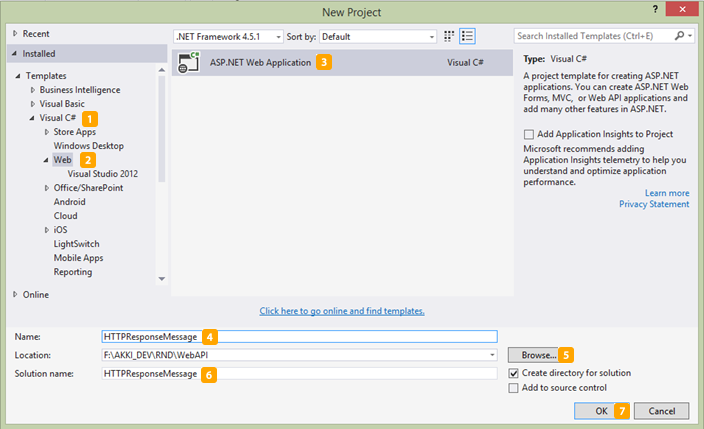Select the Cloud template category
Screen dimensions: 704x429
click(65, 216)
